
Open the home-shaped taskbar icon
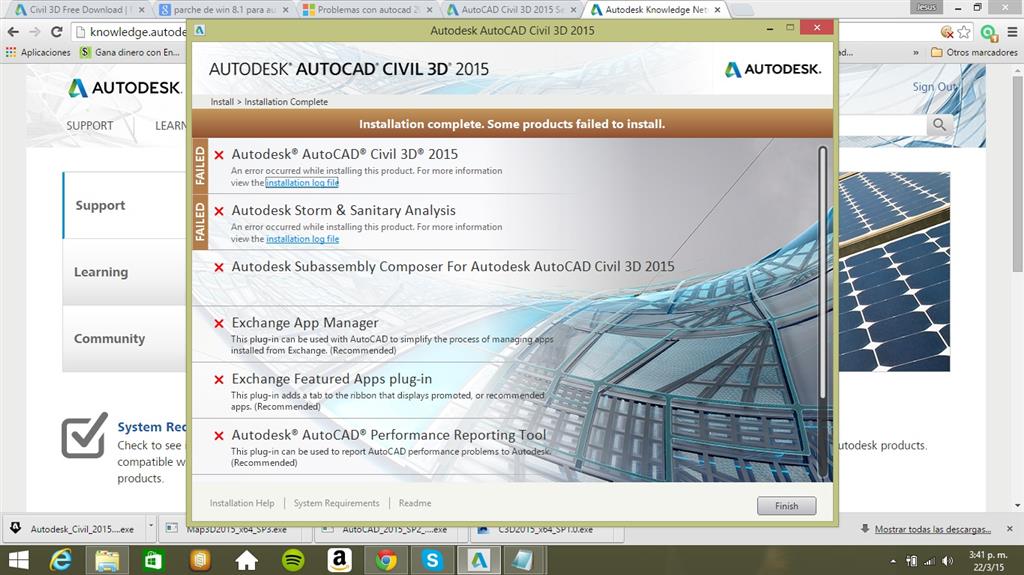tap(246, 561)
